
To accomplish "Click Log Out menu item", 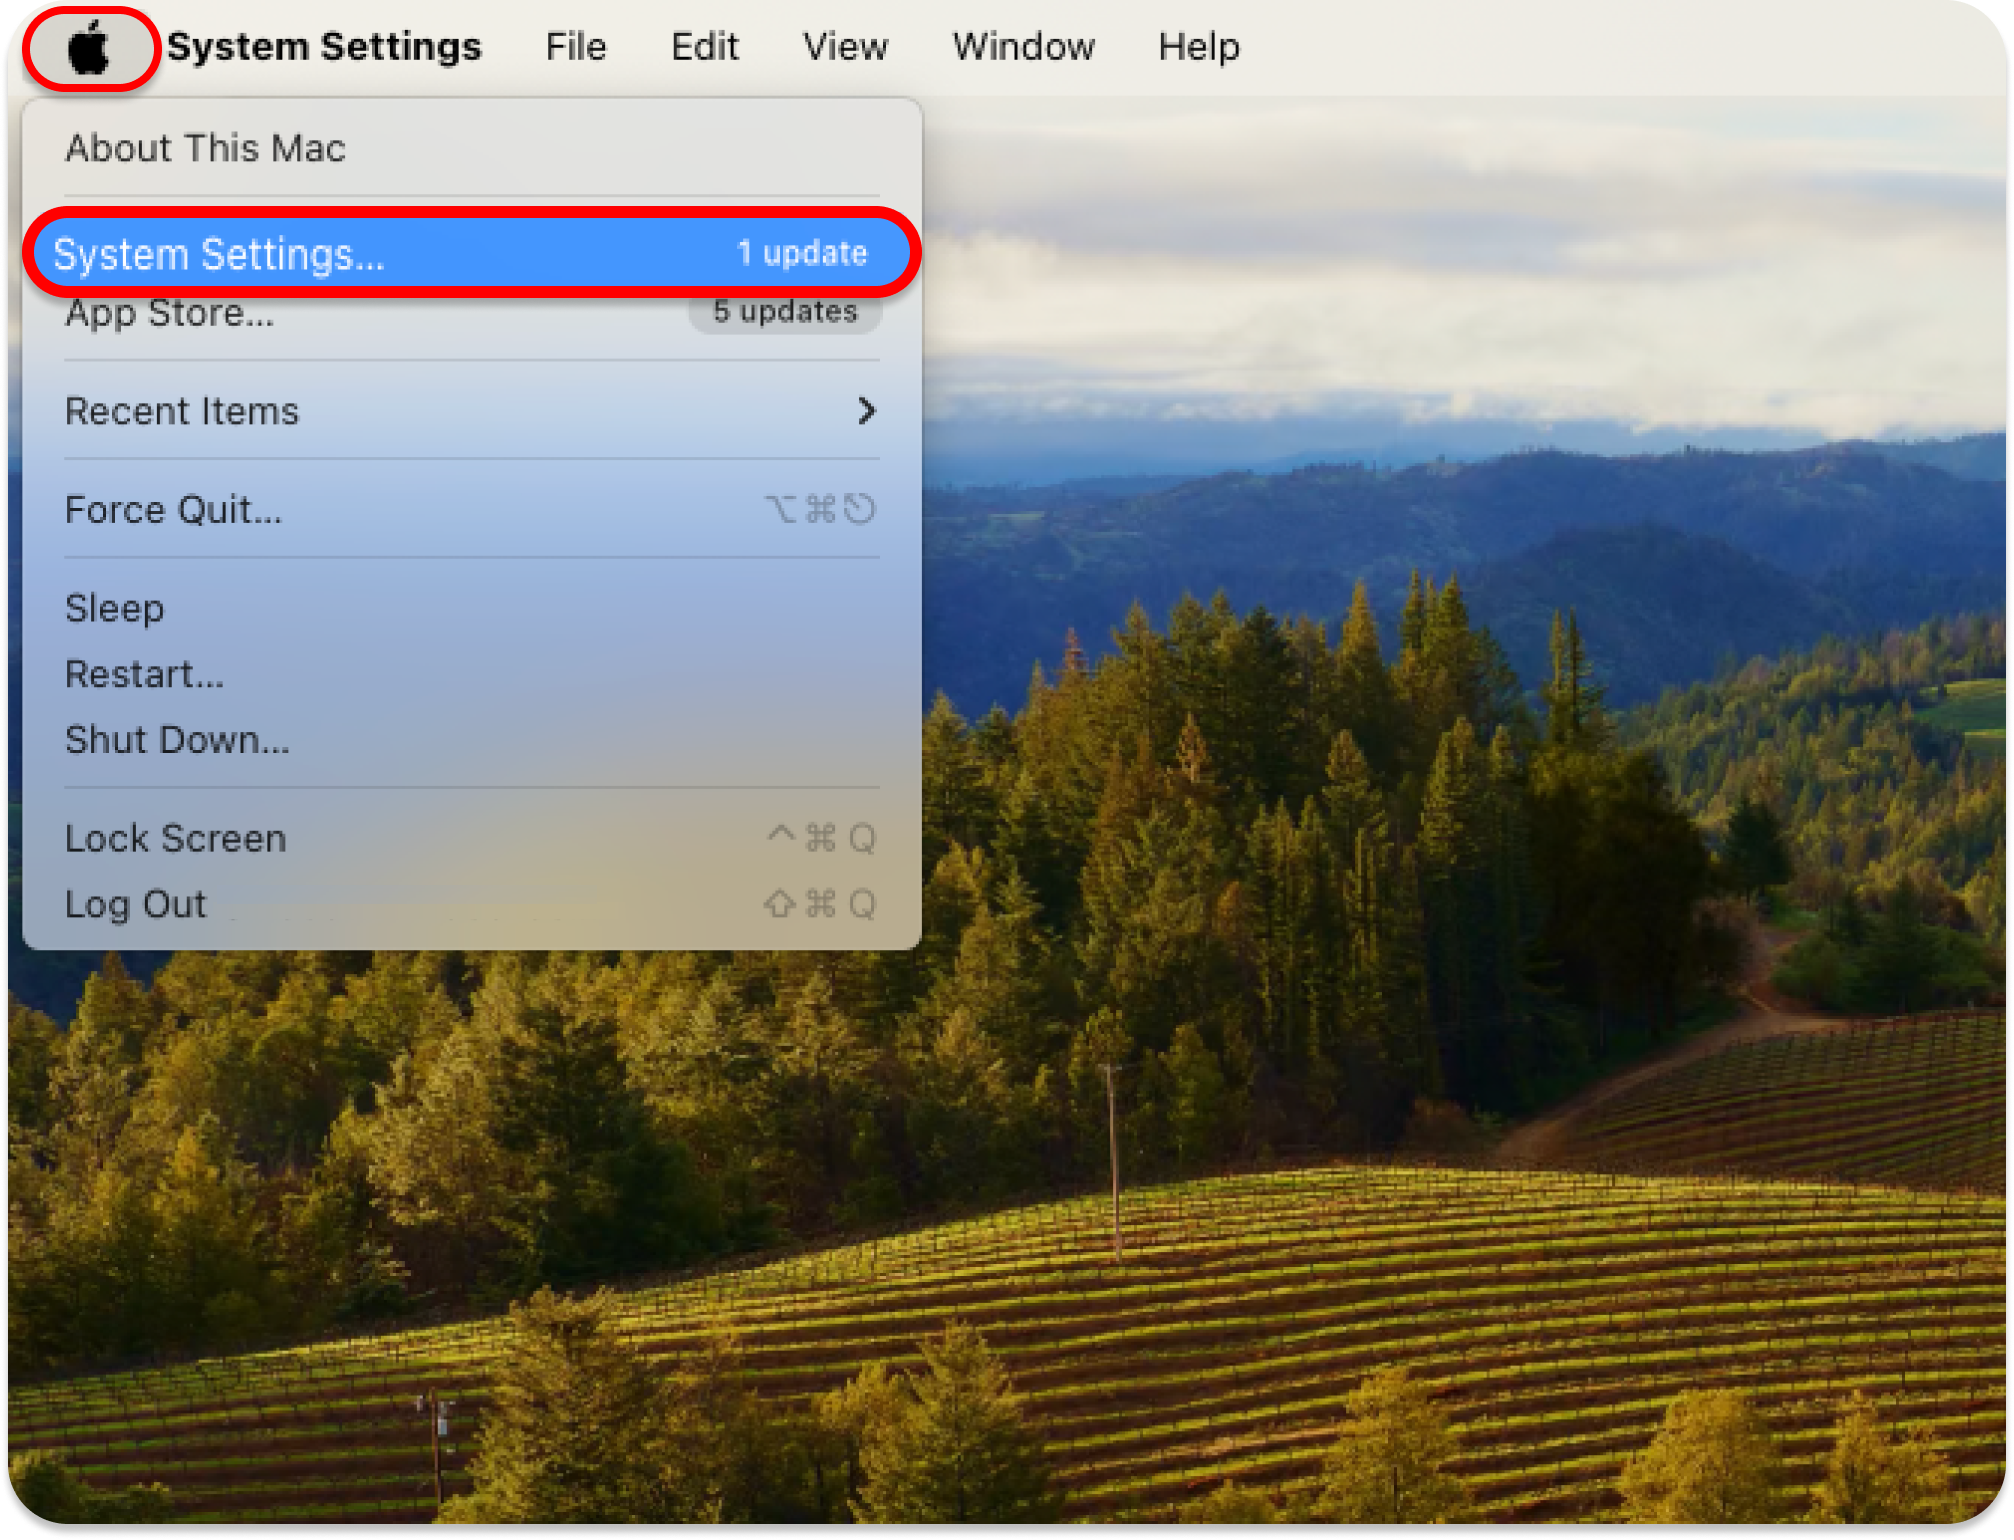I will click(135, 904).
